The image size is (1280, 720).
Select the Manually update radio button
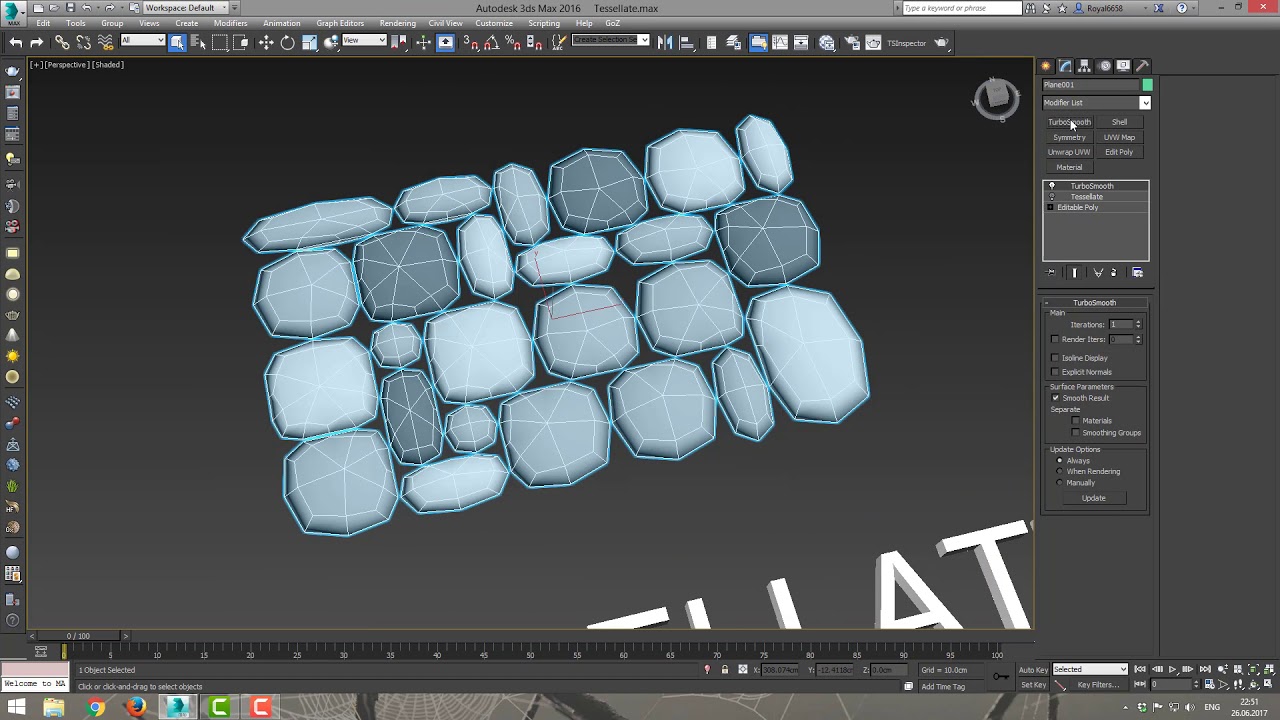click(1060, 483)
